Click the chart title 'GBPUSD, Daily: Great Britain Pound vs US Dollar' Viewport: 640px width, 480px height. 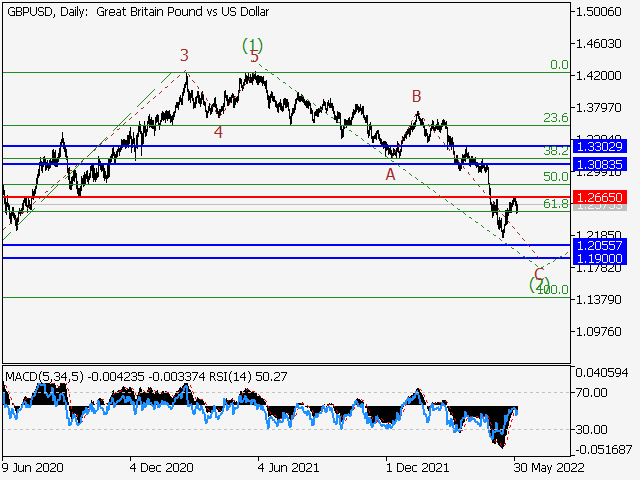coord(138,12)
